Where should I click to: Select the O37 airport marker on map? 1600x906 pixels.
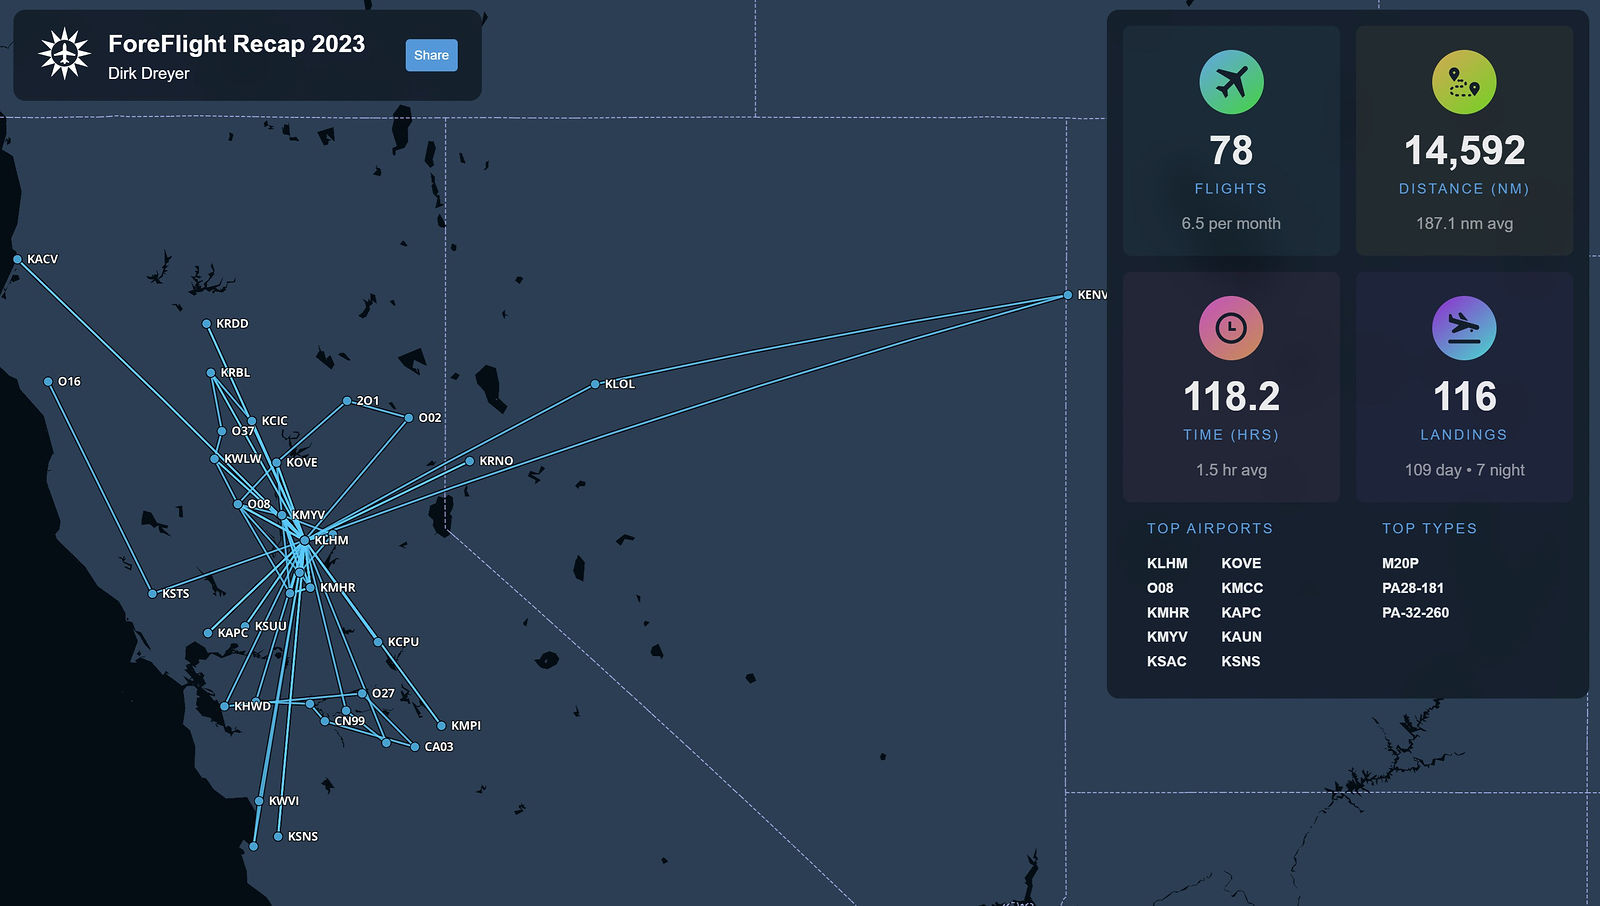tap(222, 432)
